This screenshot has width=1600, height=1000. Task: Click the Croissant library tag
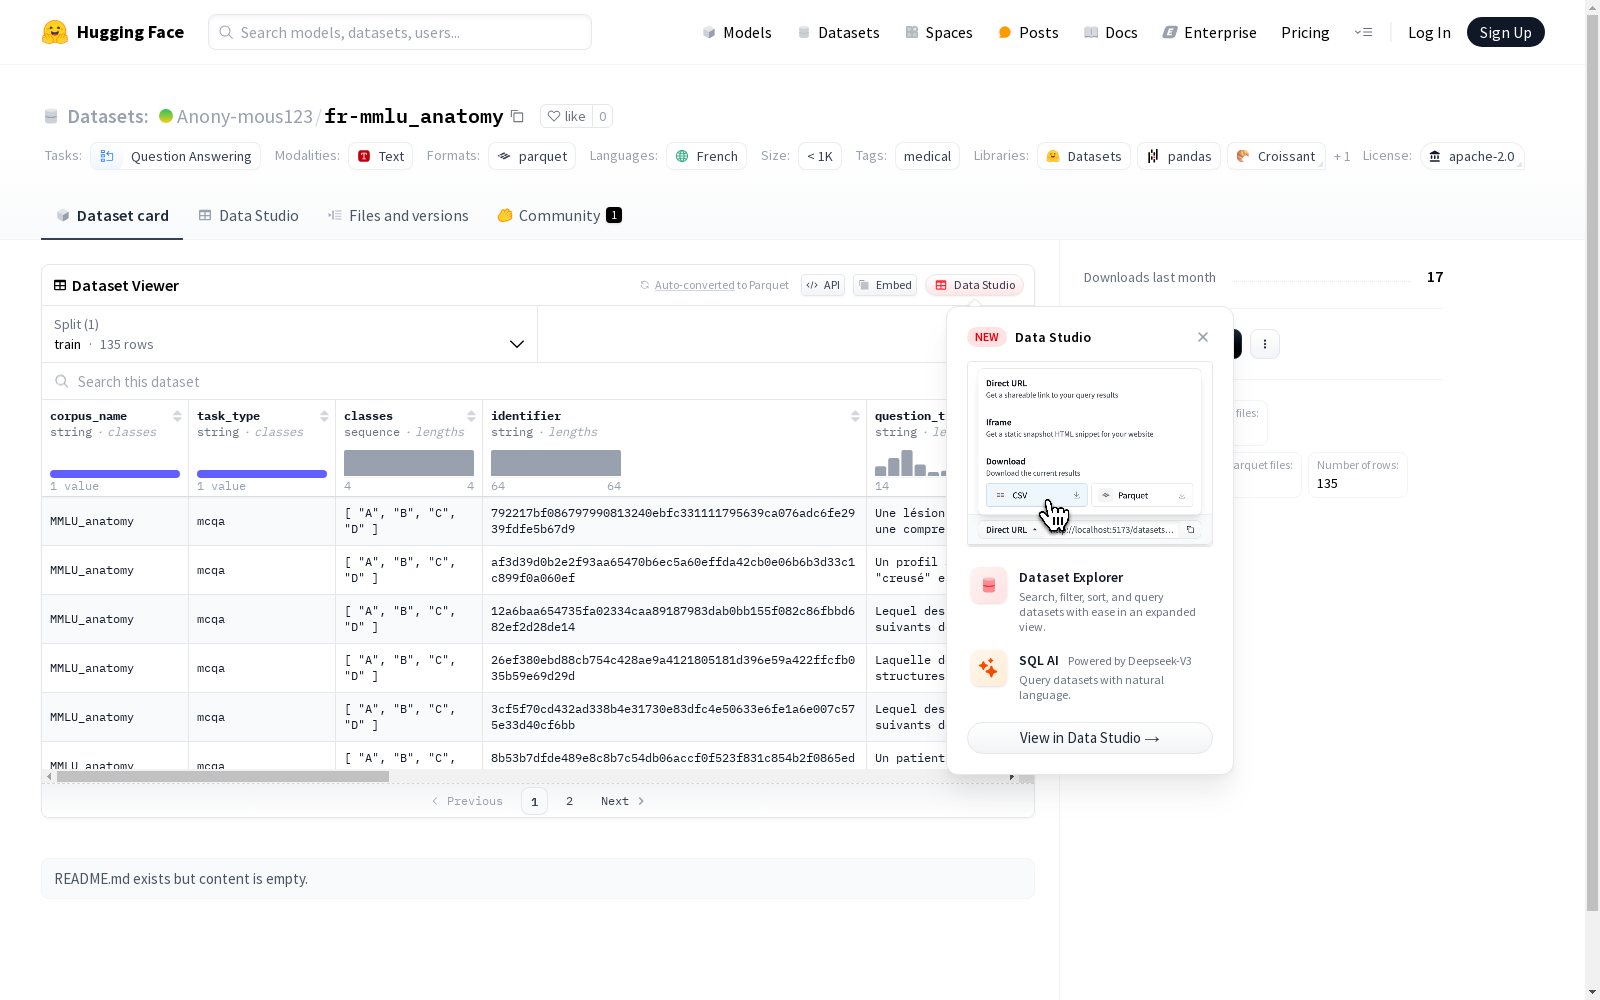tap(1276, 156)
